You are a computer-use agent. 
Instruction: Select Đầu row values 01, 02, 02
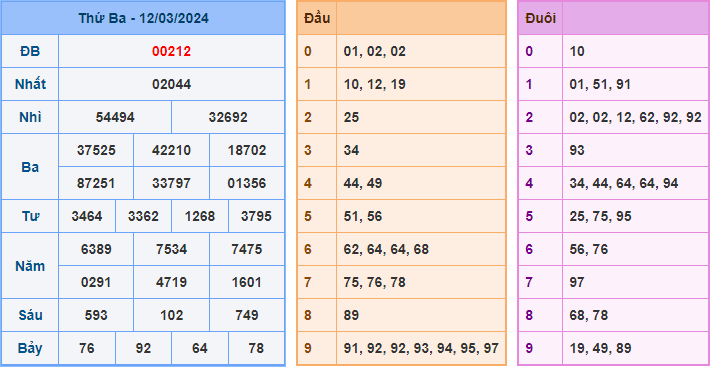[x=374, y=52]
